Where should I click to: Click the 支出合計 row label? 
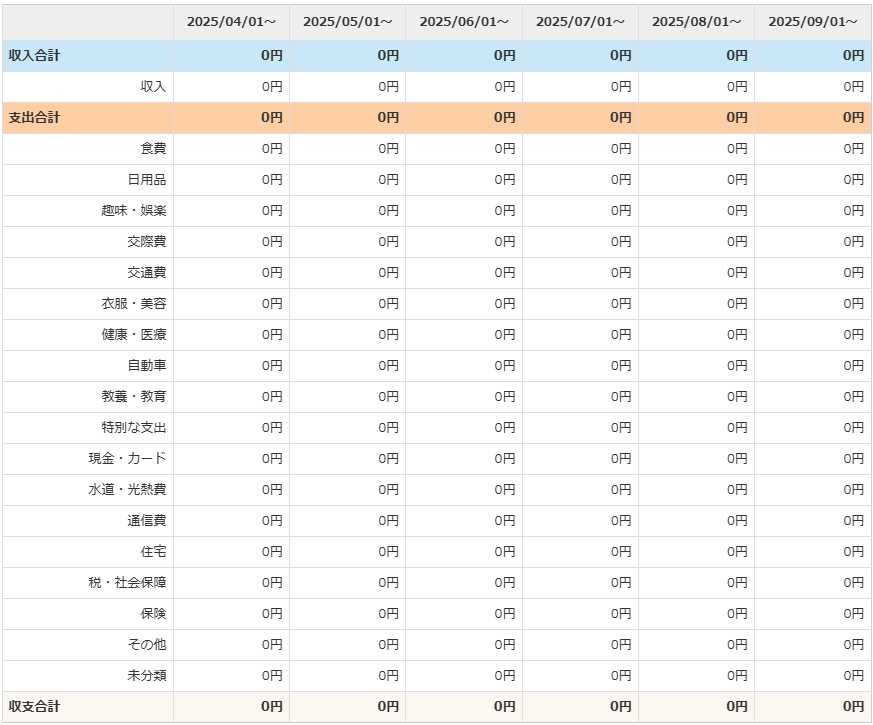(x=35, y=118)
